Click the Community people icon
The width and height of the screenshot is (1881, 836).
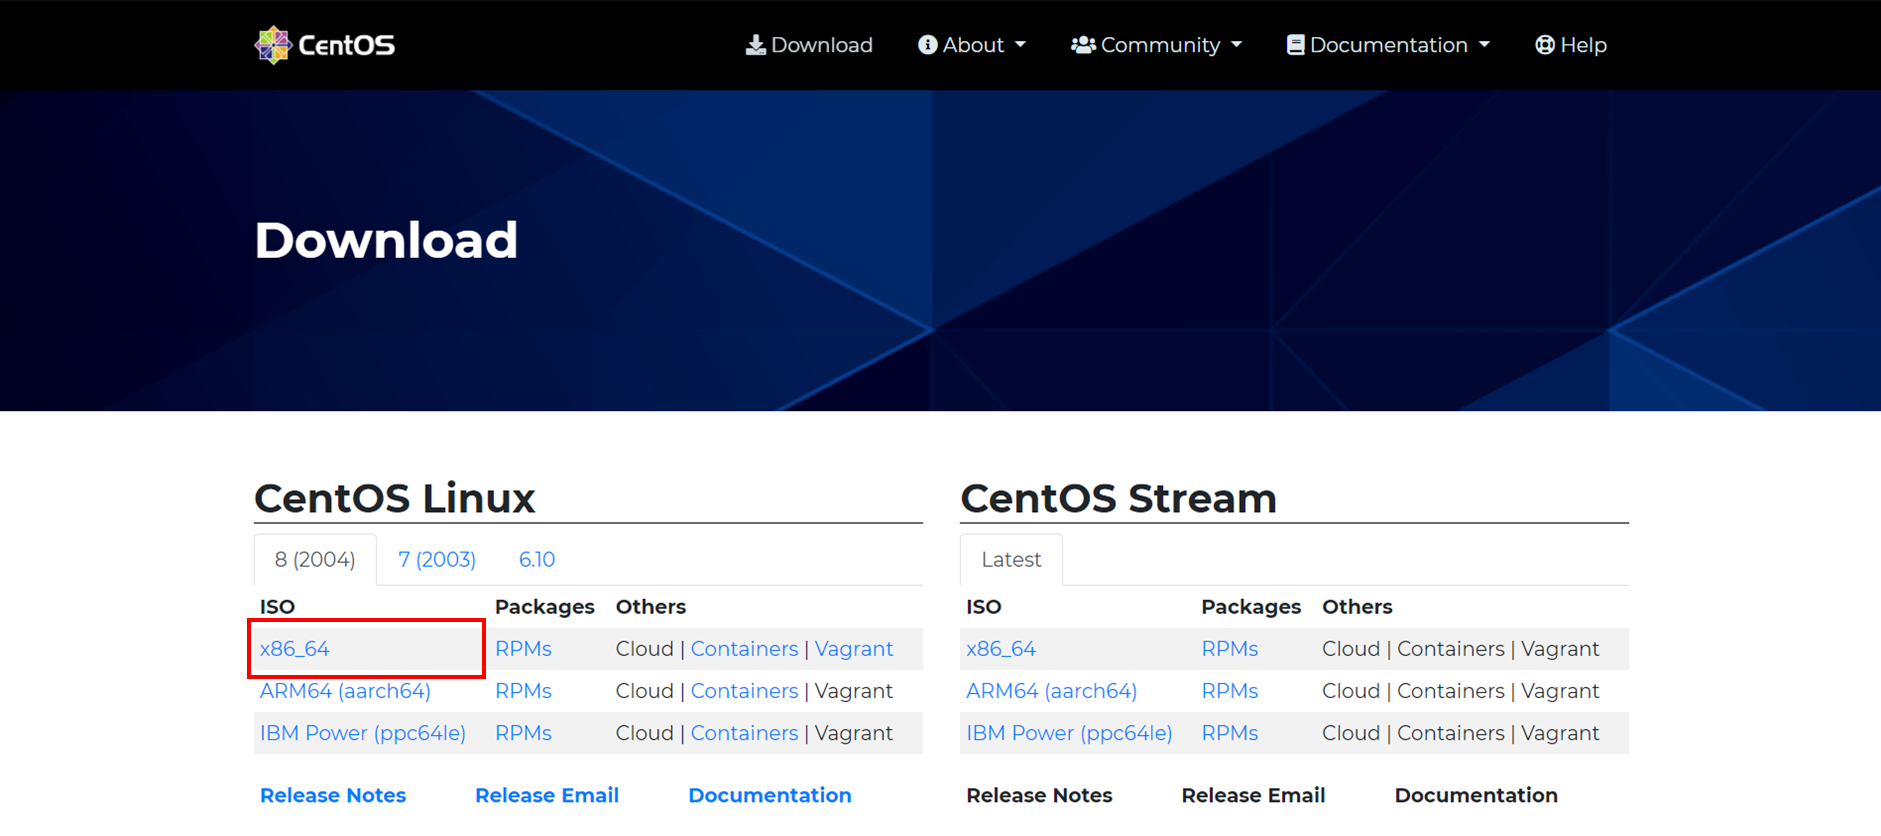[x=1083, y=45]
